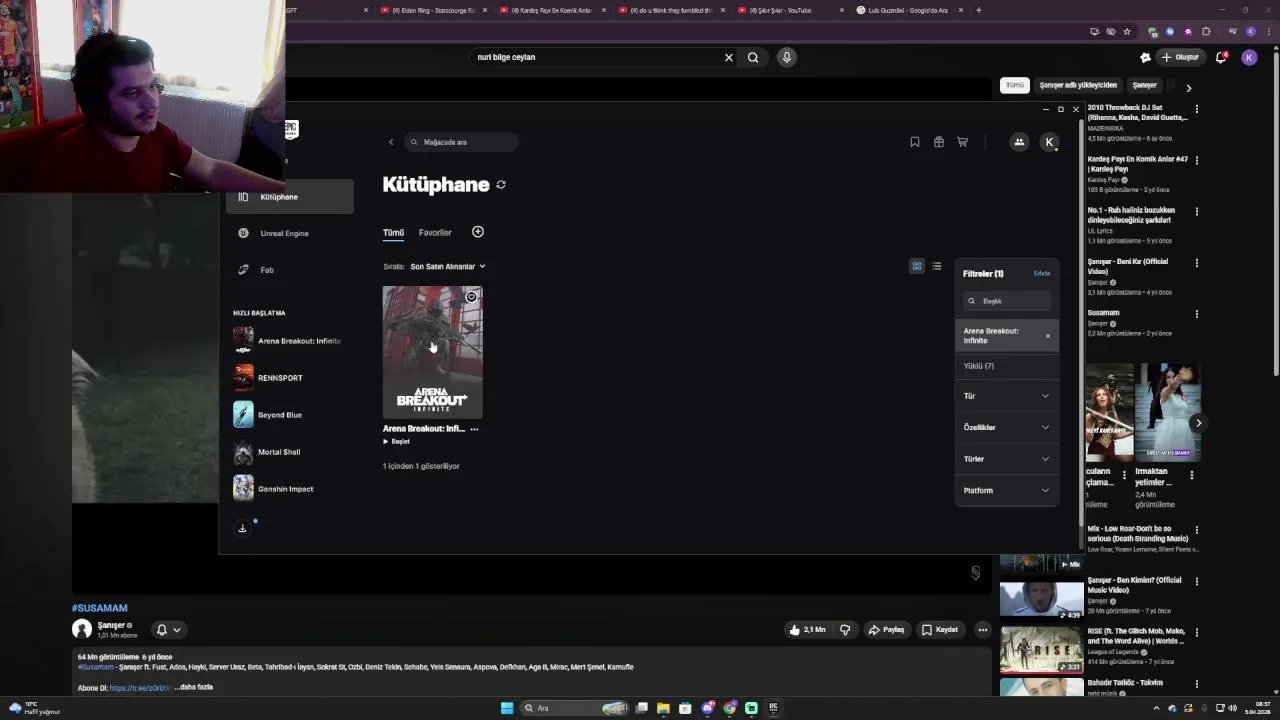
Task: Show more YouTube filter chips arrow
Action: pos(1189,88)
